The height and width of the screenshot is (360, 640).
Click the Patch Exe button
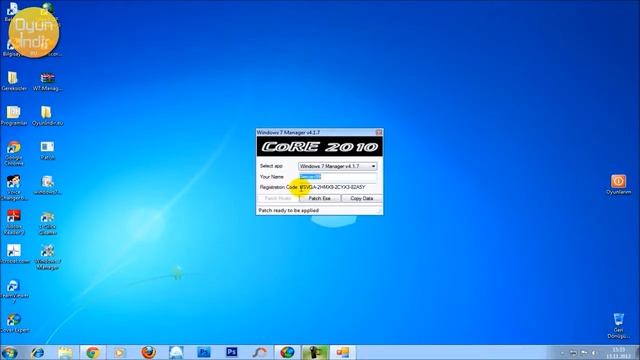[320, 198]
